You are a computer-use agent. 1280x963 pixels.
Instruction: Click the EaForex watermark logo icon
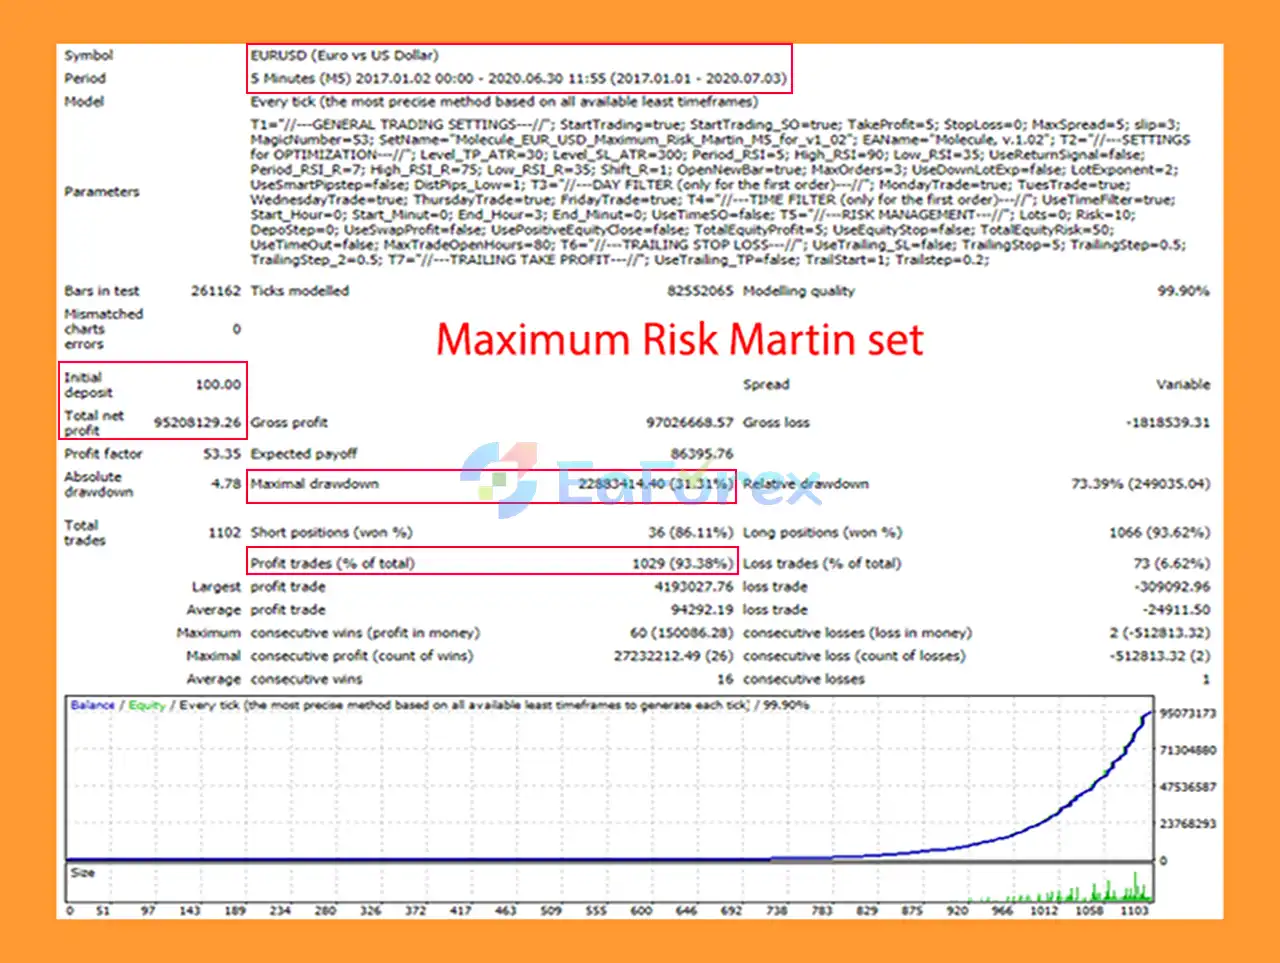(499, 480)
